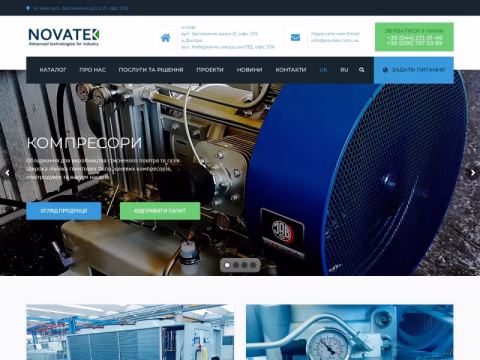The image size is (480, 360).
Task: Click phone number +38 (044) 221-01-49
Action: (x=414, y=38)
